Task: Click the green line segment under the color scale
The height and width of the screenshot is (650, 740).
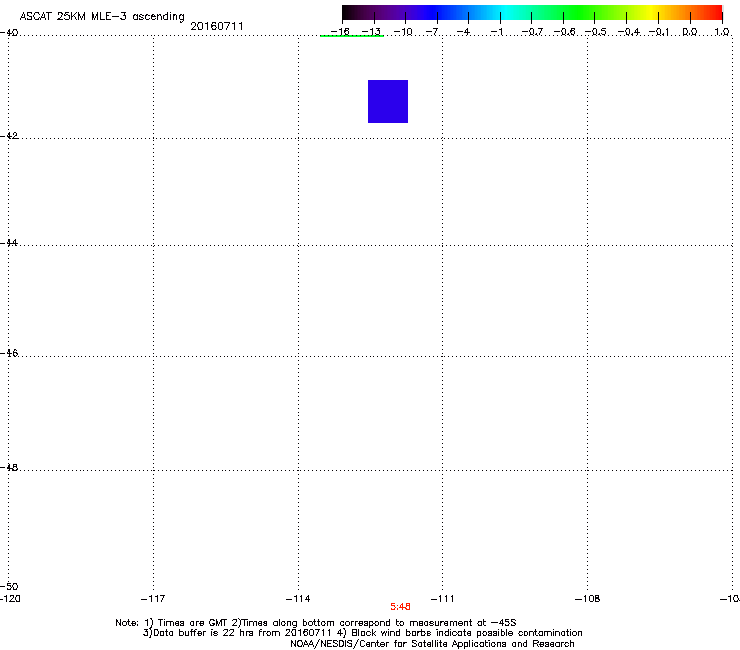Action: coord(352,36)
